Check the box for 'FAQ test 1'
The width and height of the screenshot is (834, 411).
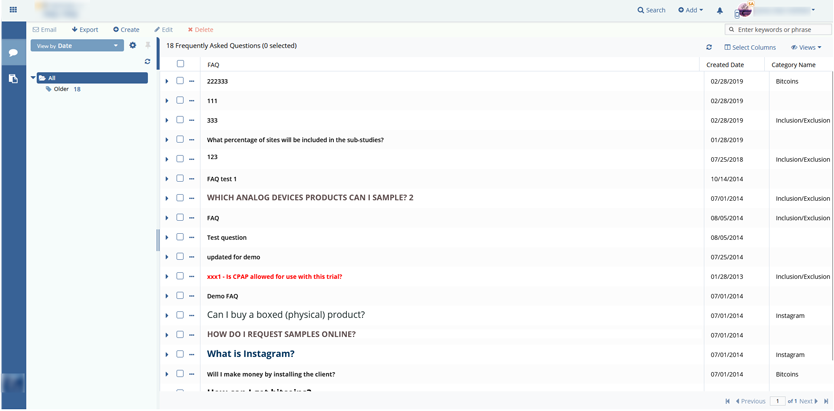point(180,179)
